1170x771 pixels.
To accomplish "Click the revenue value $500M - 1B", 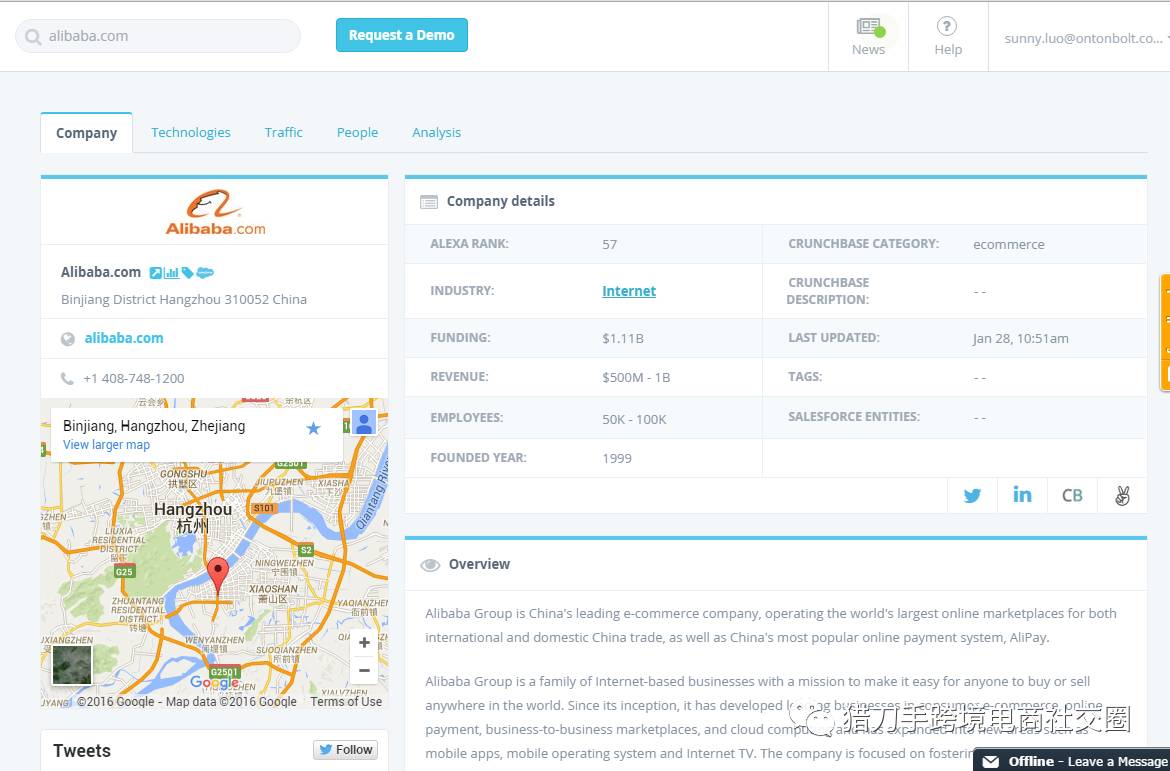I will [x=636, y=378].
